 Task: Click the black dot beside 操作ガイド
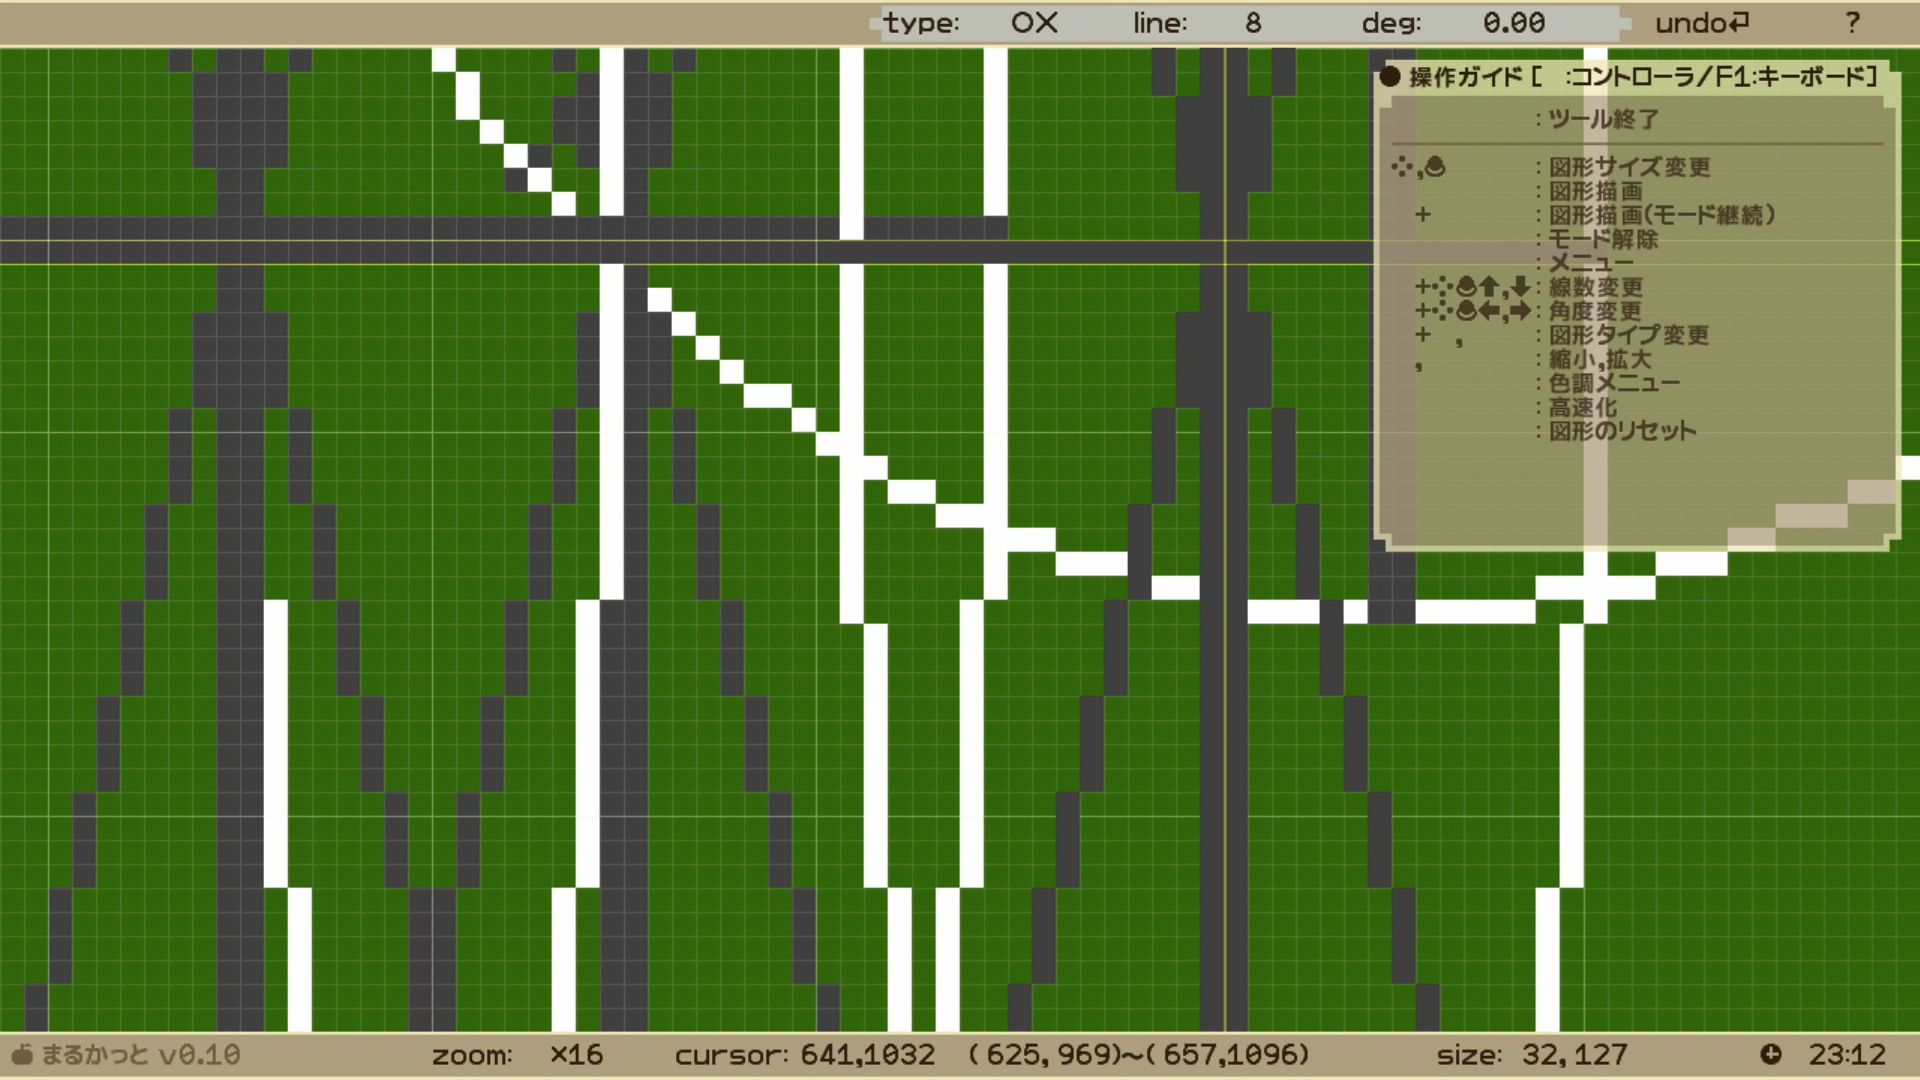[x=1389, y=76]
